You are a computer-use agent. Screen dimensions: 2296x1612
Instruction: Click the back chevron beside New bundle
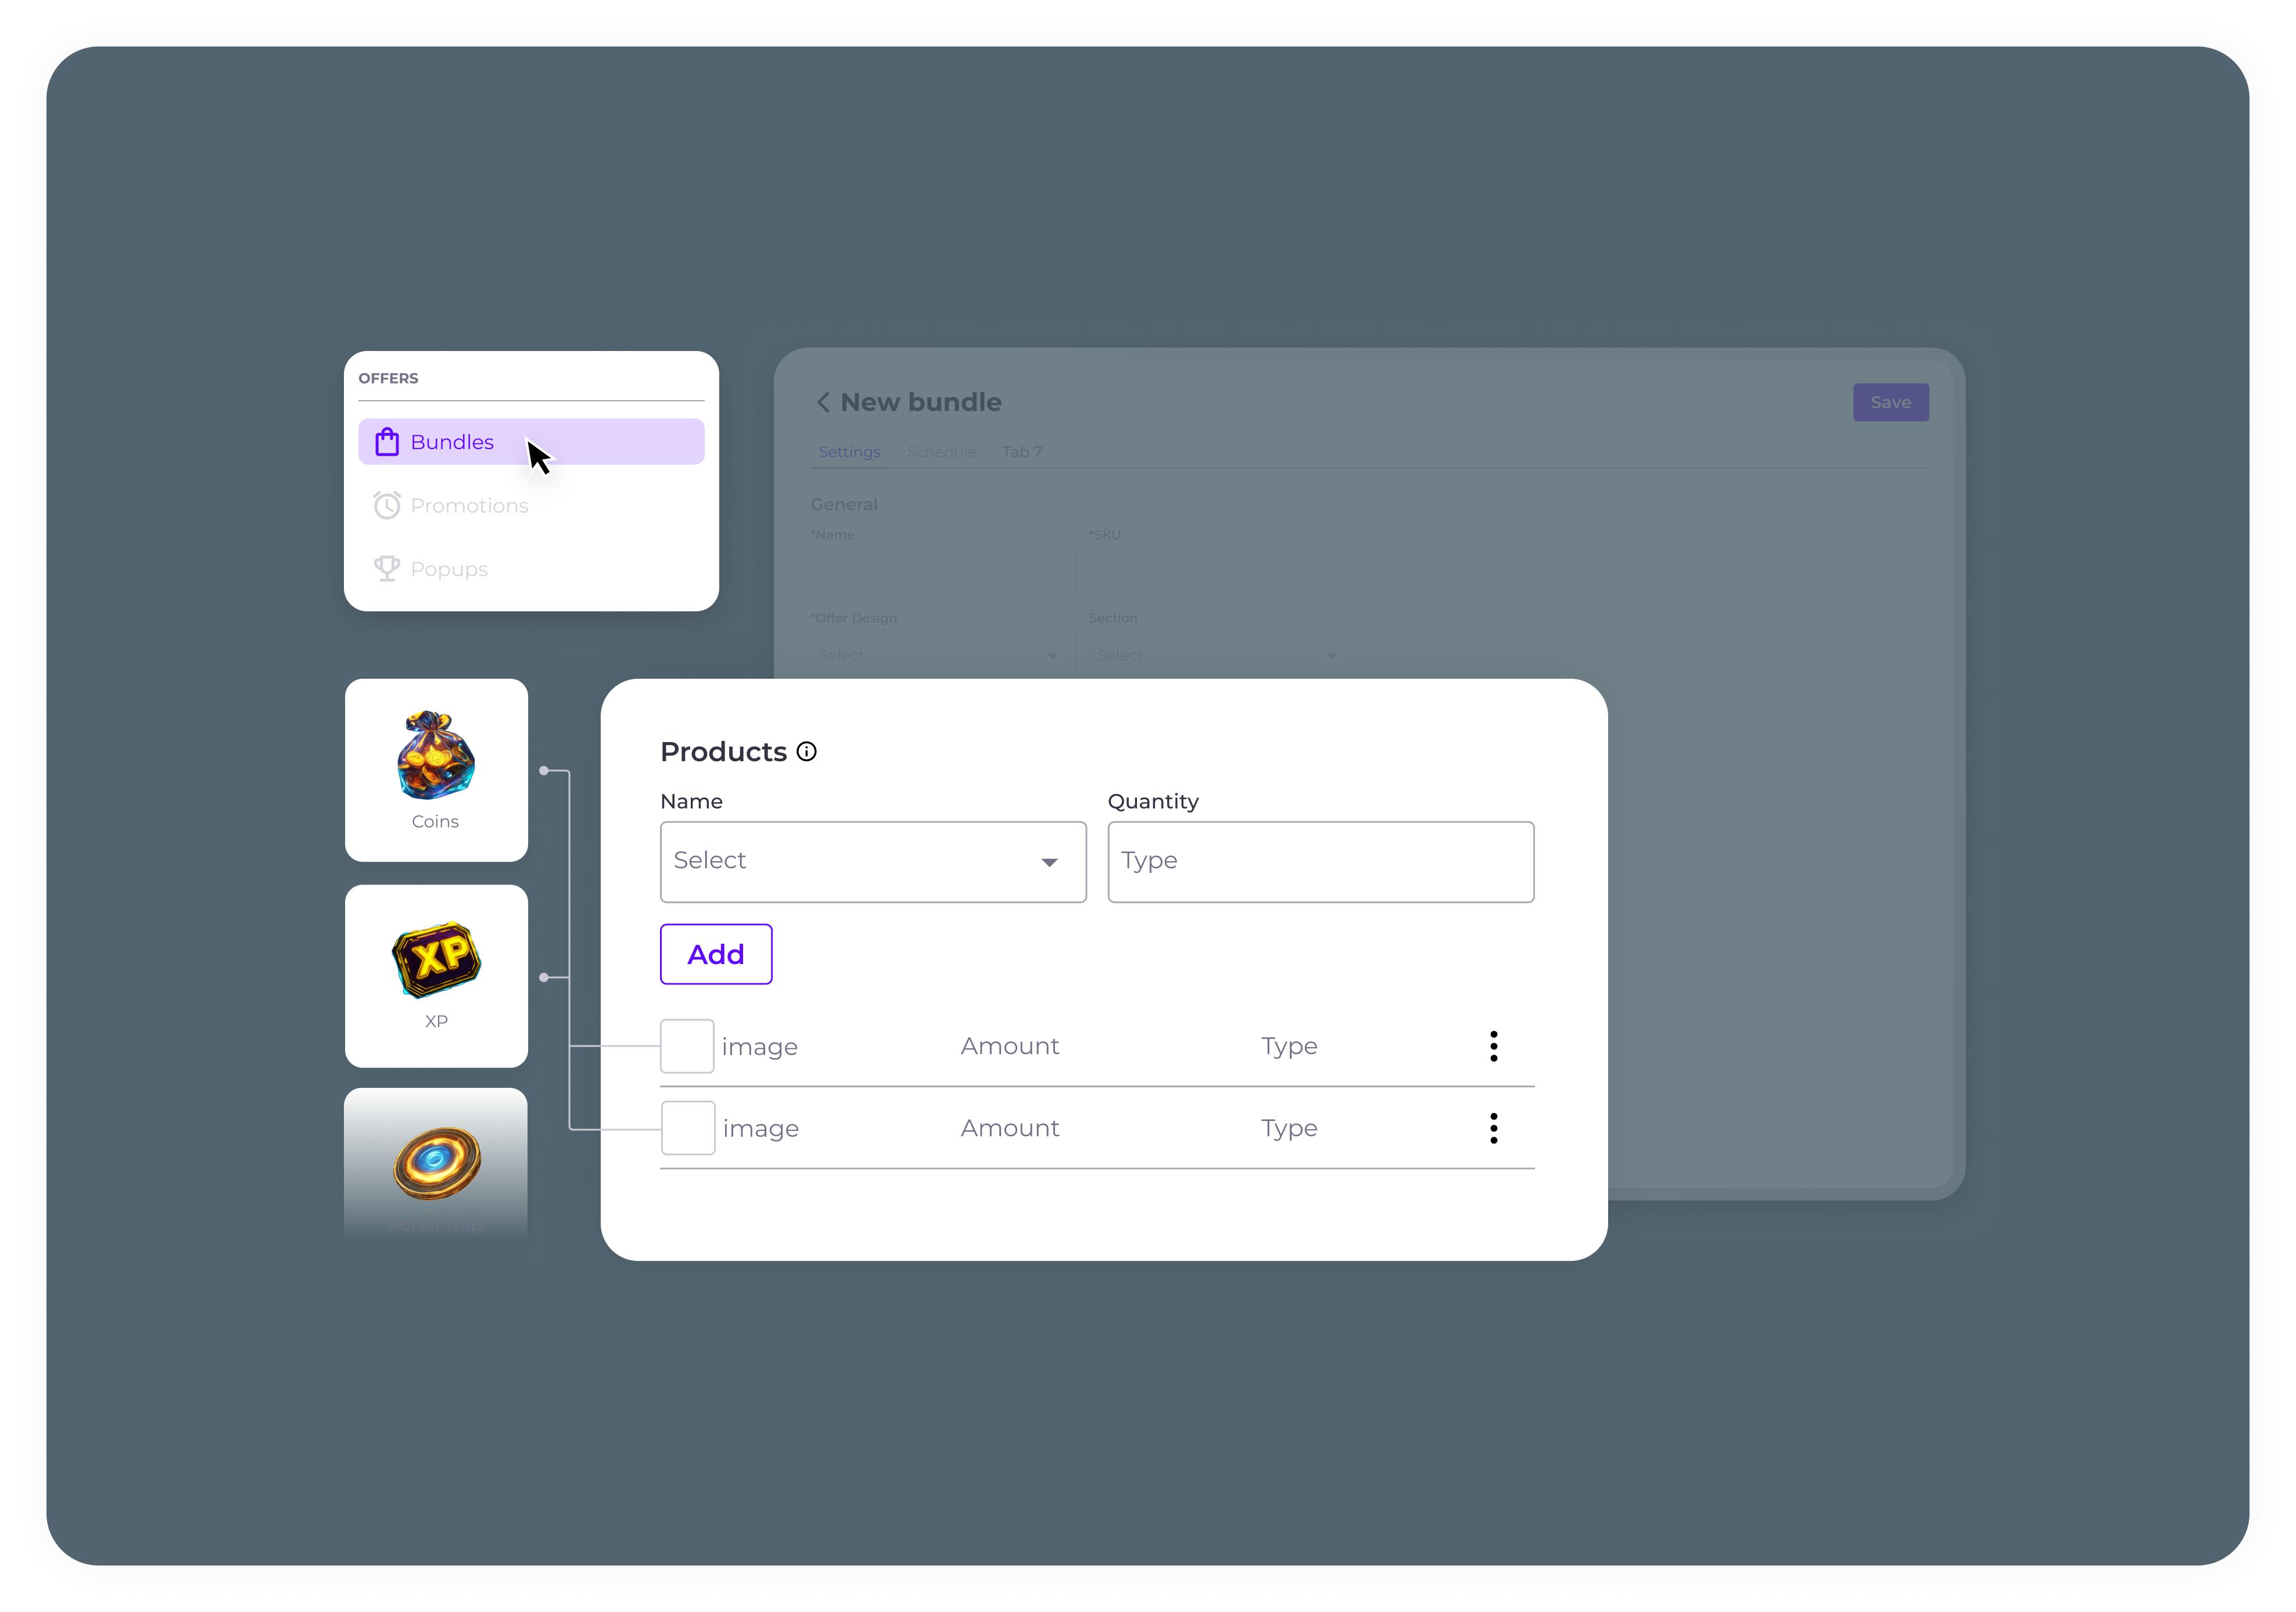tap(823, 402)
